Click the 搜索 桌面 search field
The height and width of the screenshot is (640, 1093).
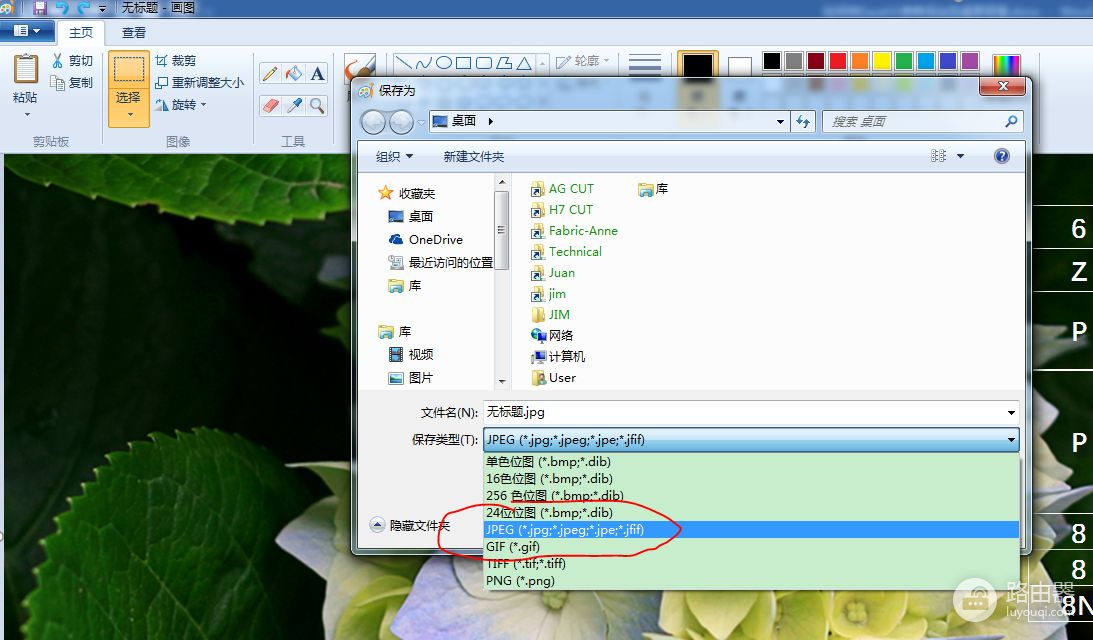point(923,121)
